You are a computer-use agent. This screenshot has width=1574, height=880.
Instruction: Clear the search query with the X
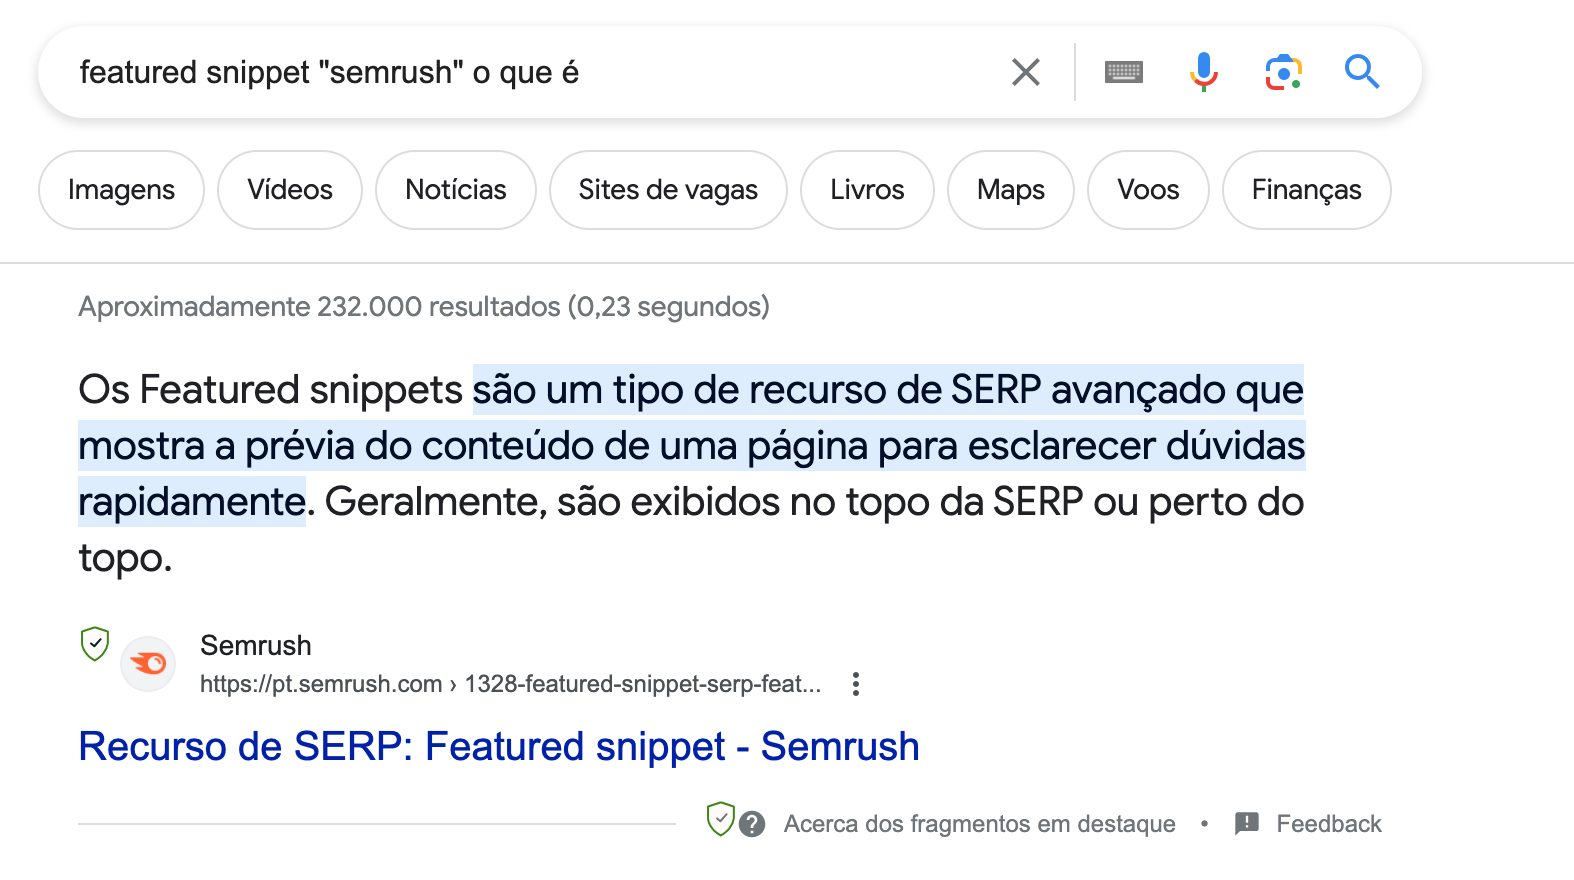[1025, 71]
